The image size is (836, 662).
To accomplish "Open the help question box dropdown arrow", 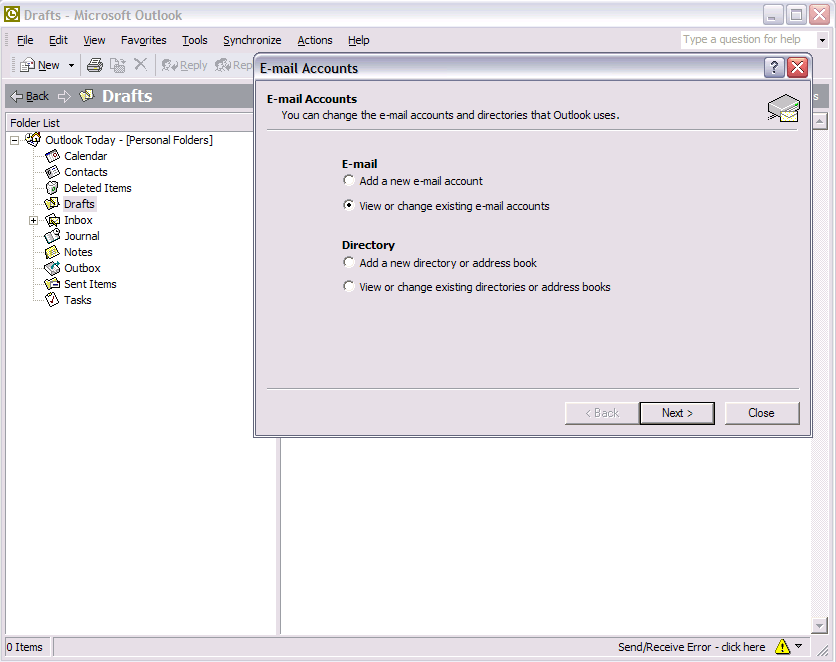I will (x=822, y=40).
